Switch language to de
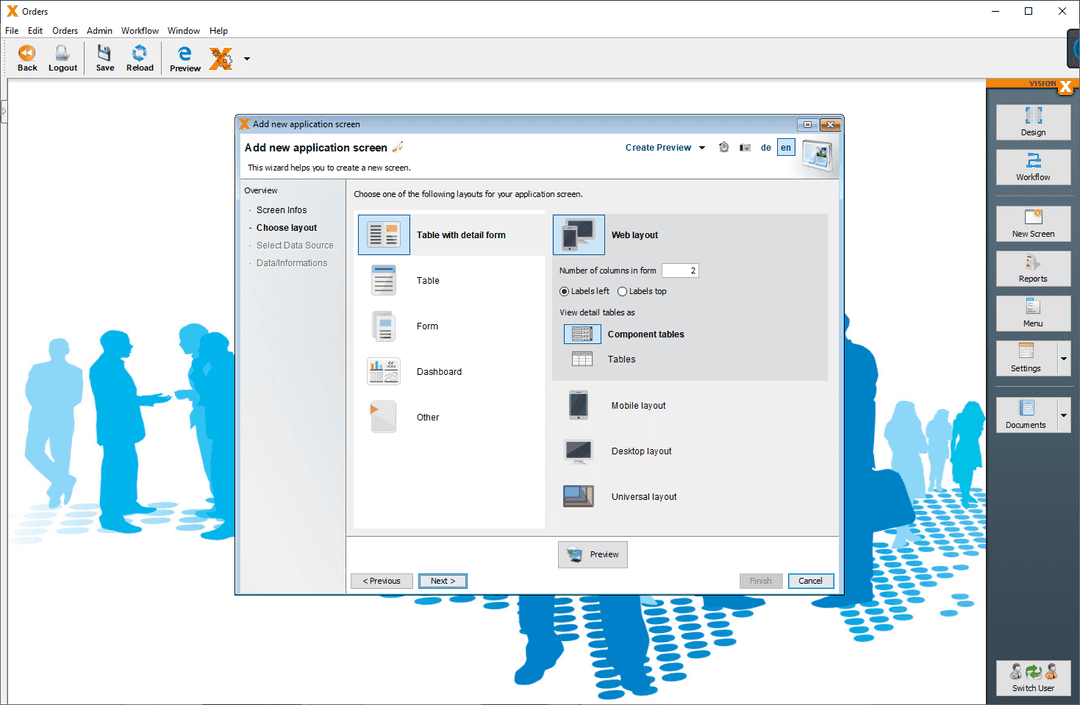 (x=765, y=147)
